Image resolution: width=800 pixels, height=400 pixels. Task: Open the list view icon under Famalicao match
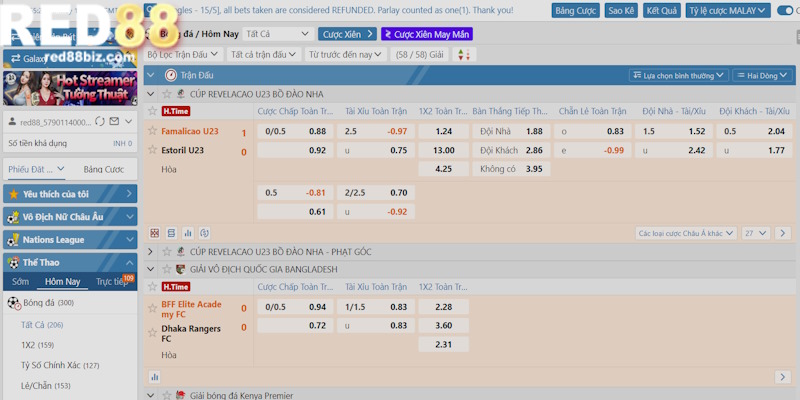click(171, 233)
